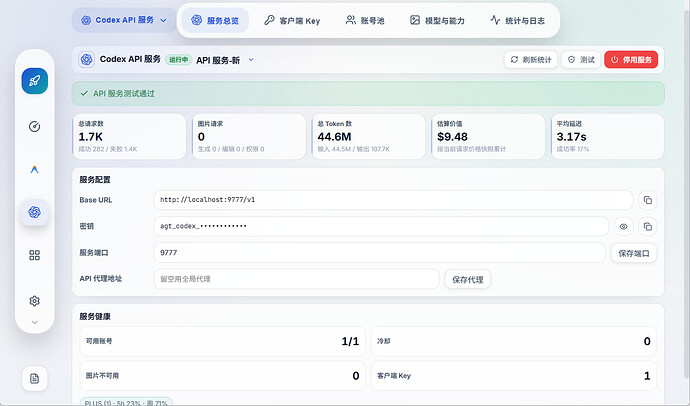Click the API 服务测试通过 success banner

pos(368,93)
